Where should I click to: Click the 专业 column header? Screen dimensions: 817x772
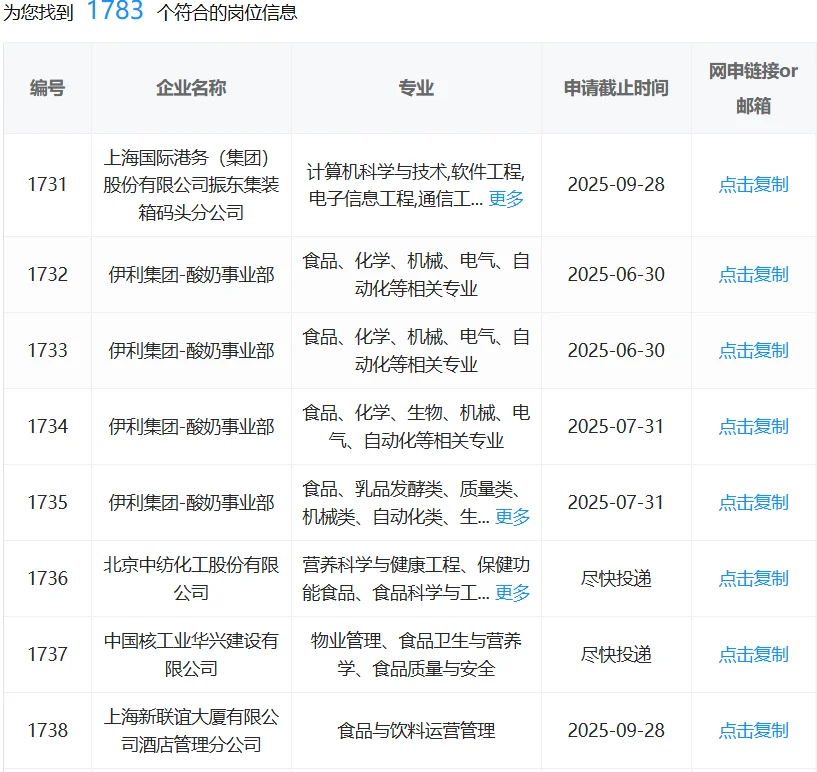point(416,88)
